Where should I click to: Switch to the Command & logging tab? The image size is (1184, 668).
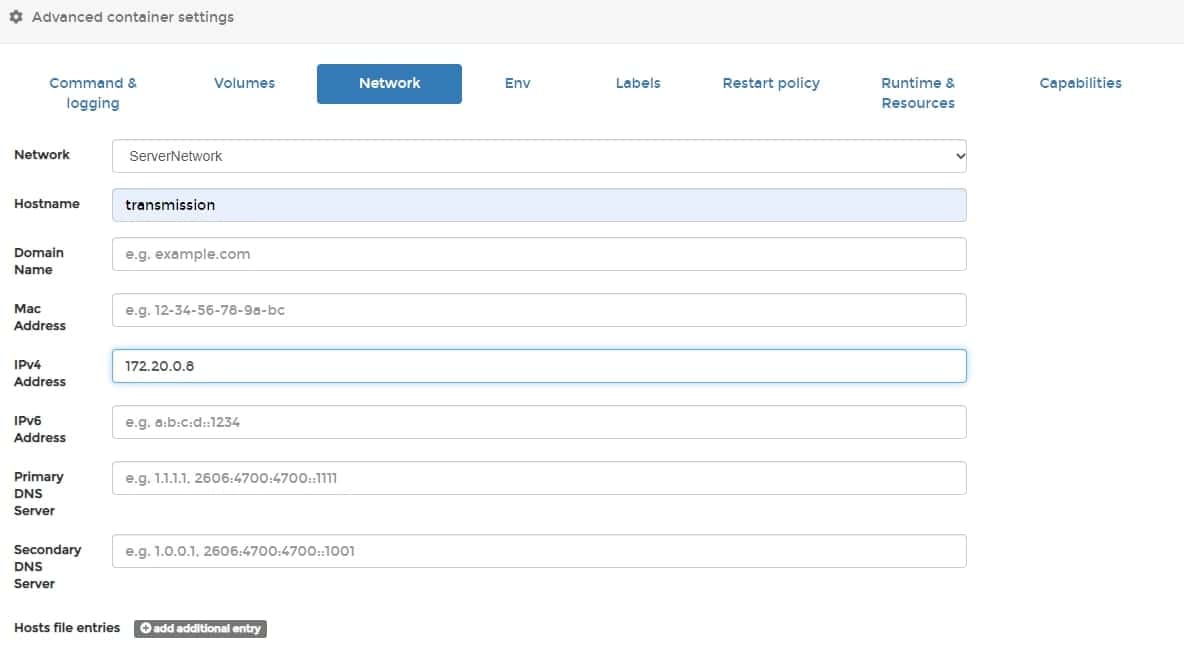coord(93,93)
